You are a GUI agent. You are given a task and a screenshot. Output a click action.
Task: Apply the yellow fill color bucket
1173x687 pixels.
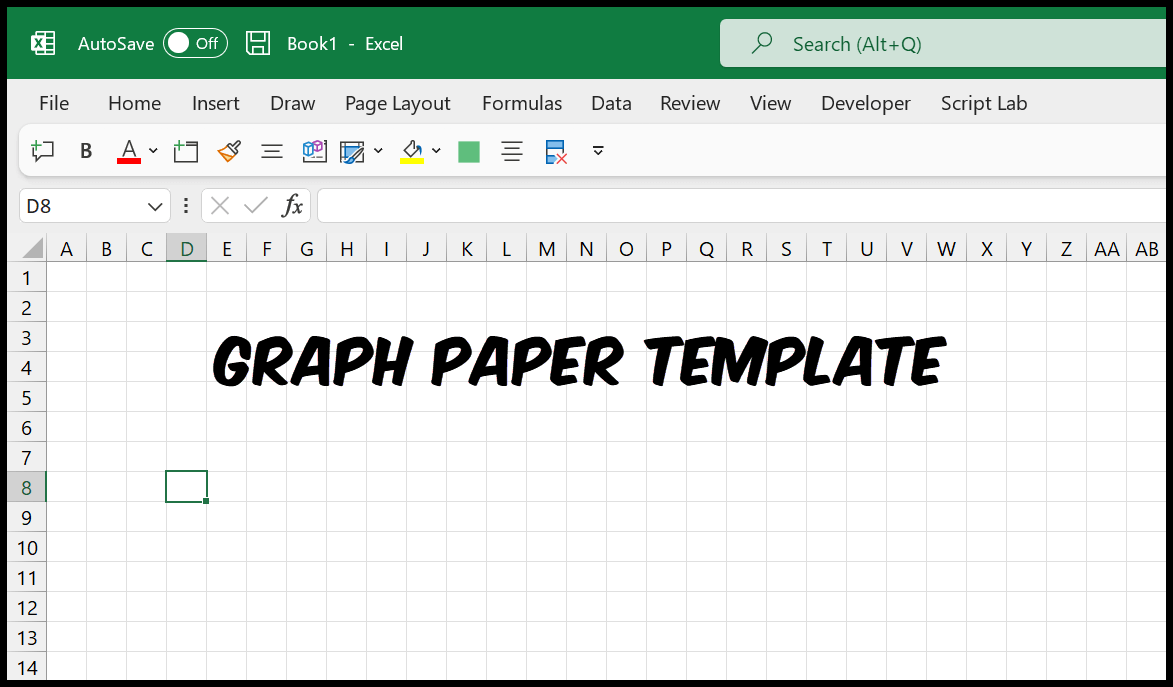pos(412,152)
